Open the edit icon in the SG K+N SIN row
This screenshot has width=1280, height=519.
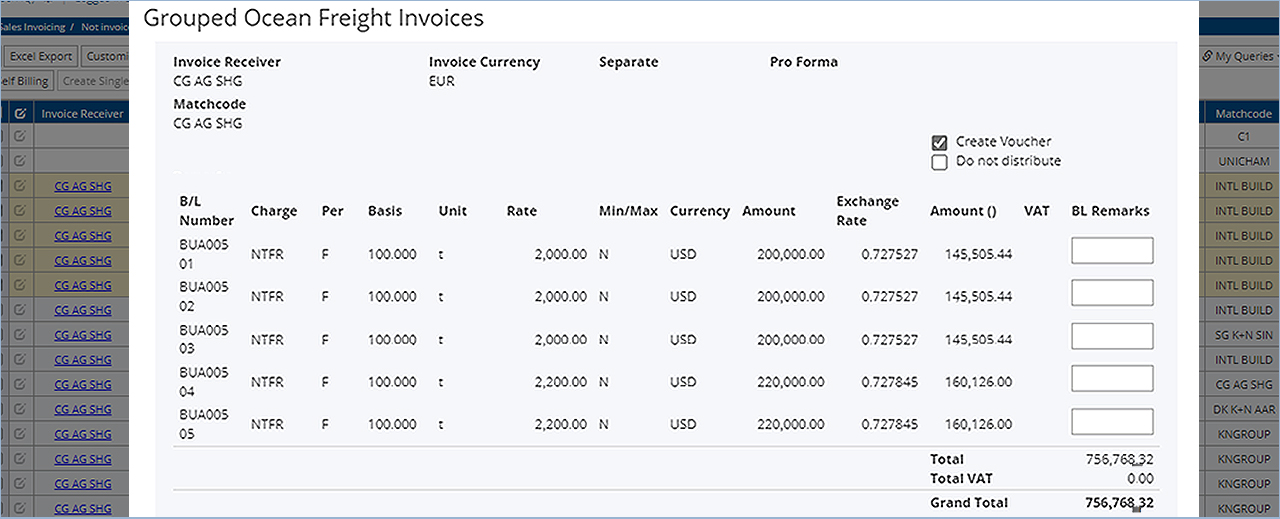(x=20, y=335)
